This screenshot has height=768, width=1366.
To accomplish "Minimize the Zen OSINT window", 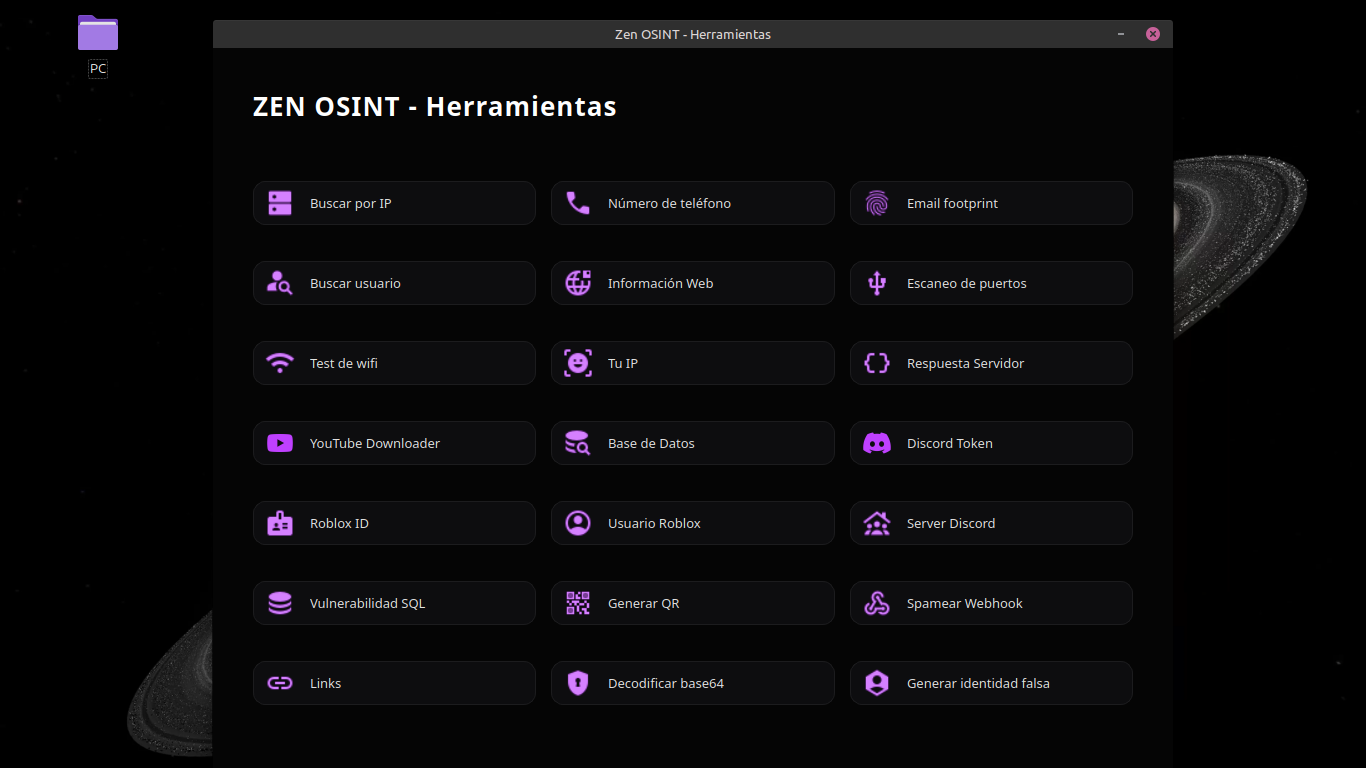I will tap(1121, 34).
